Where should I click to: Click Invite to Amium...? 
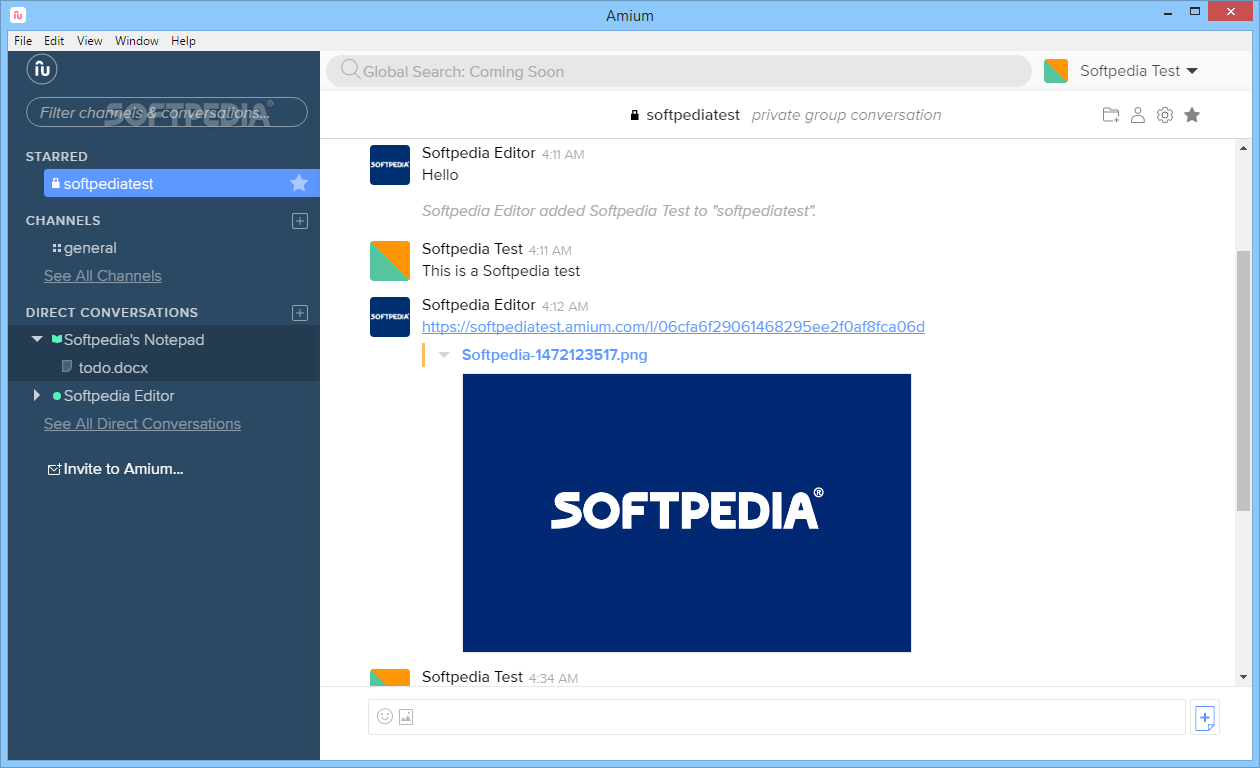click(x=124, y=469)
